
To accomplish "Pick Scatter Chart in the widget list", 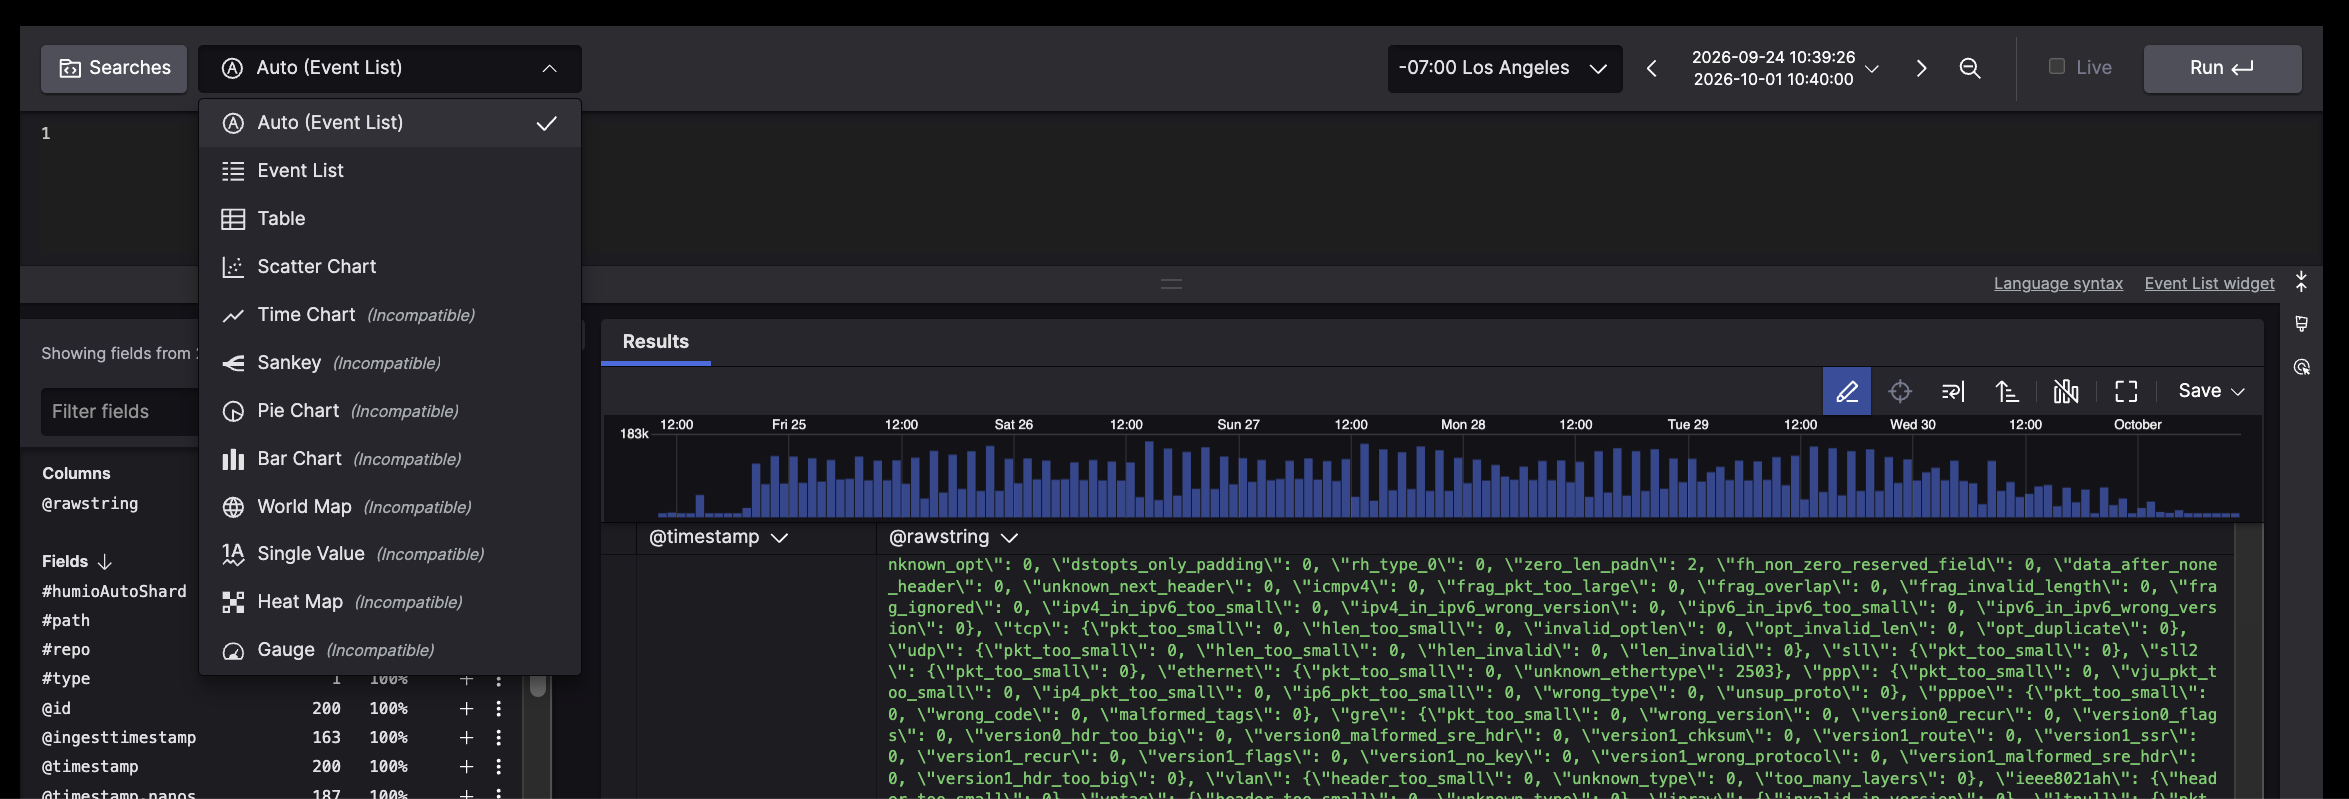I will (390, 267).
